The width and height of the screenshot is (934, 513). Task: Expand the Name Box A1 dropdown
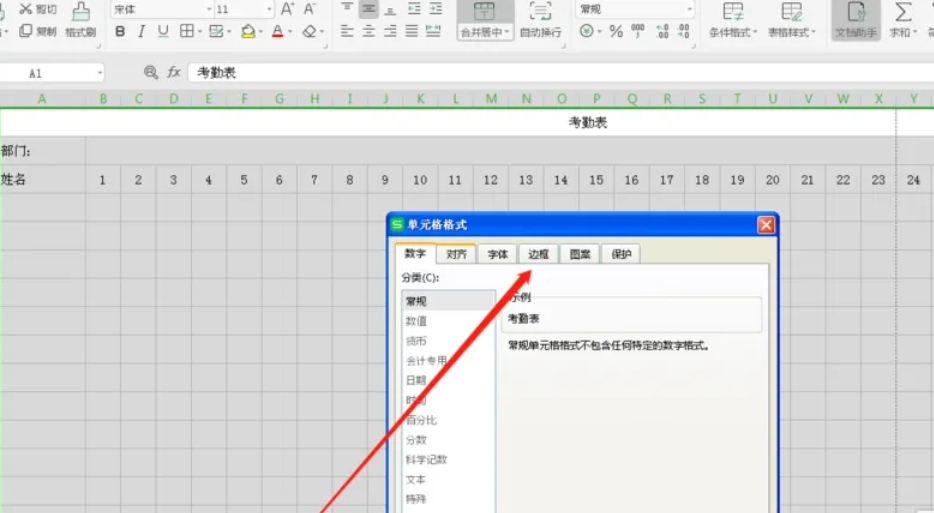100,73
